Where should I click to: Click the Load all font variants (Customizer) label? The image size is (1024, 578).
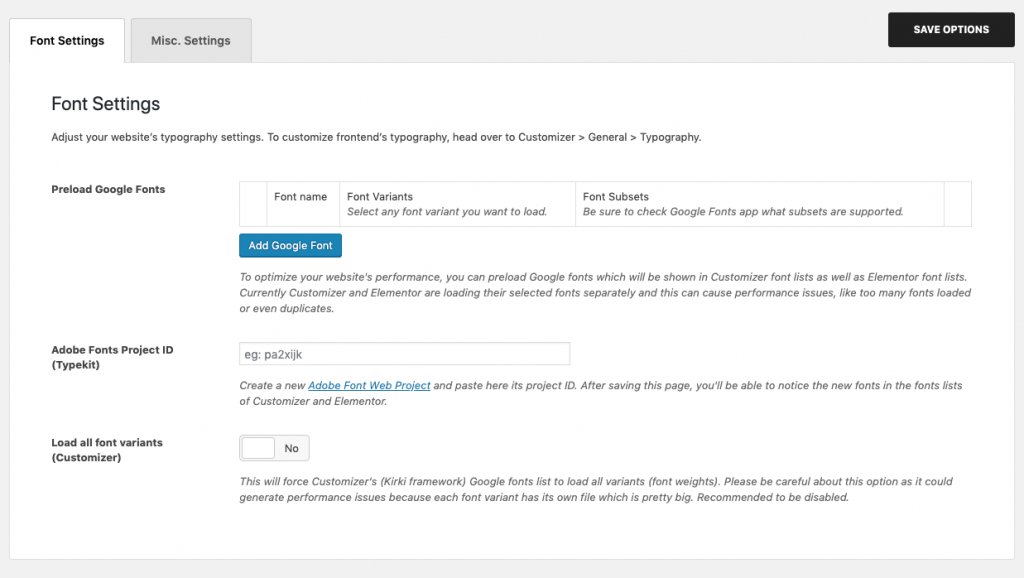click(x=107, y=449)
